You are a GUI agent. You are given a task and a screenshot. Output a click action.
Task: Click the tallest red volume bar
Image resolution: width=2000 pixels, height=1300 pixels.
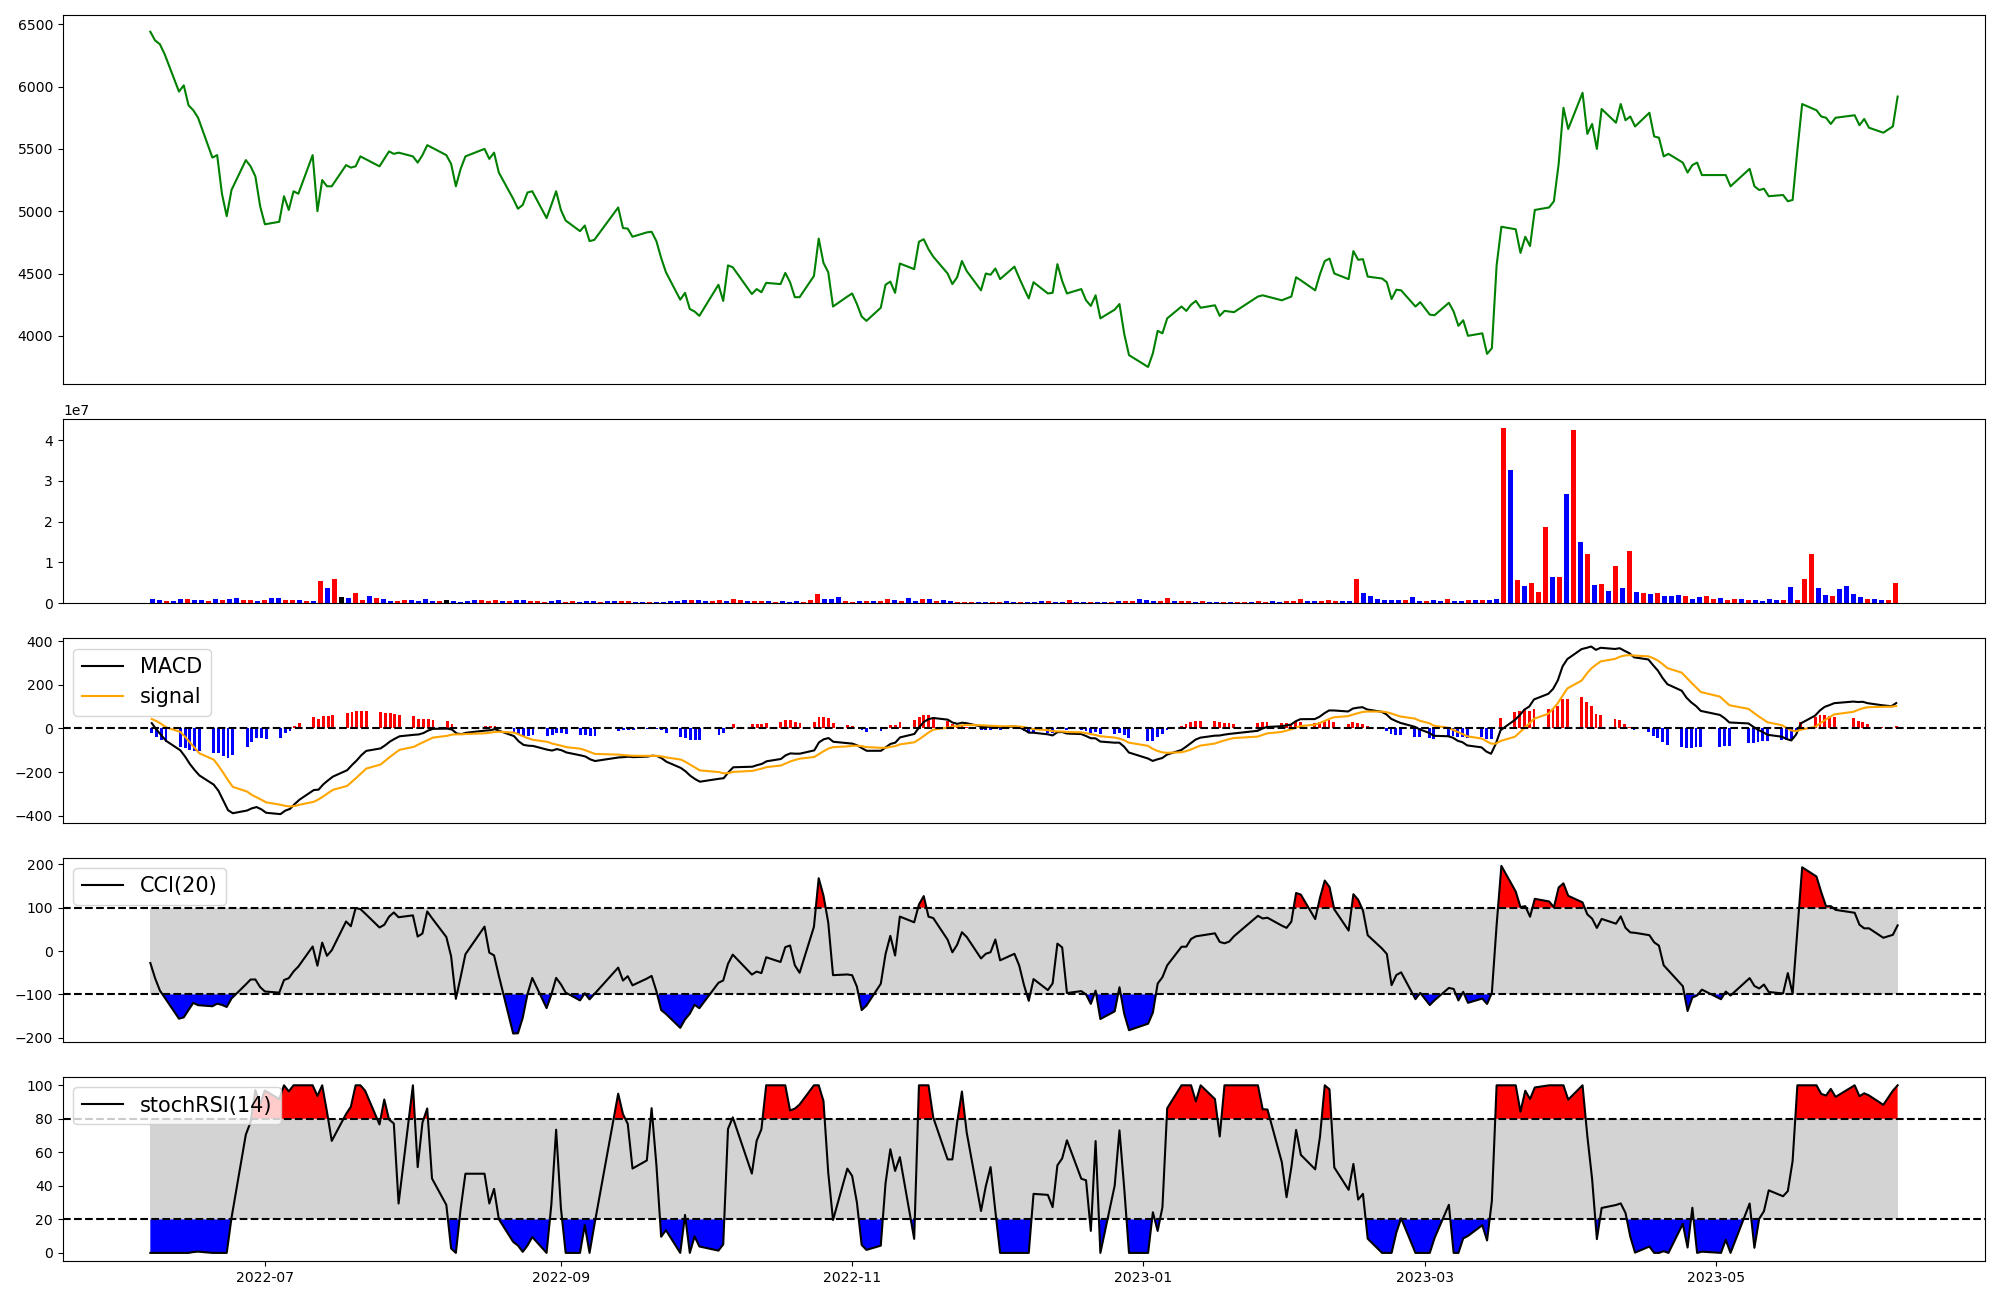[1503, 516]
